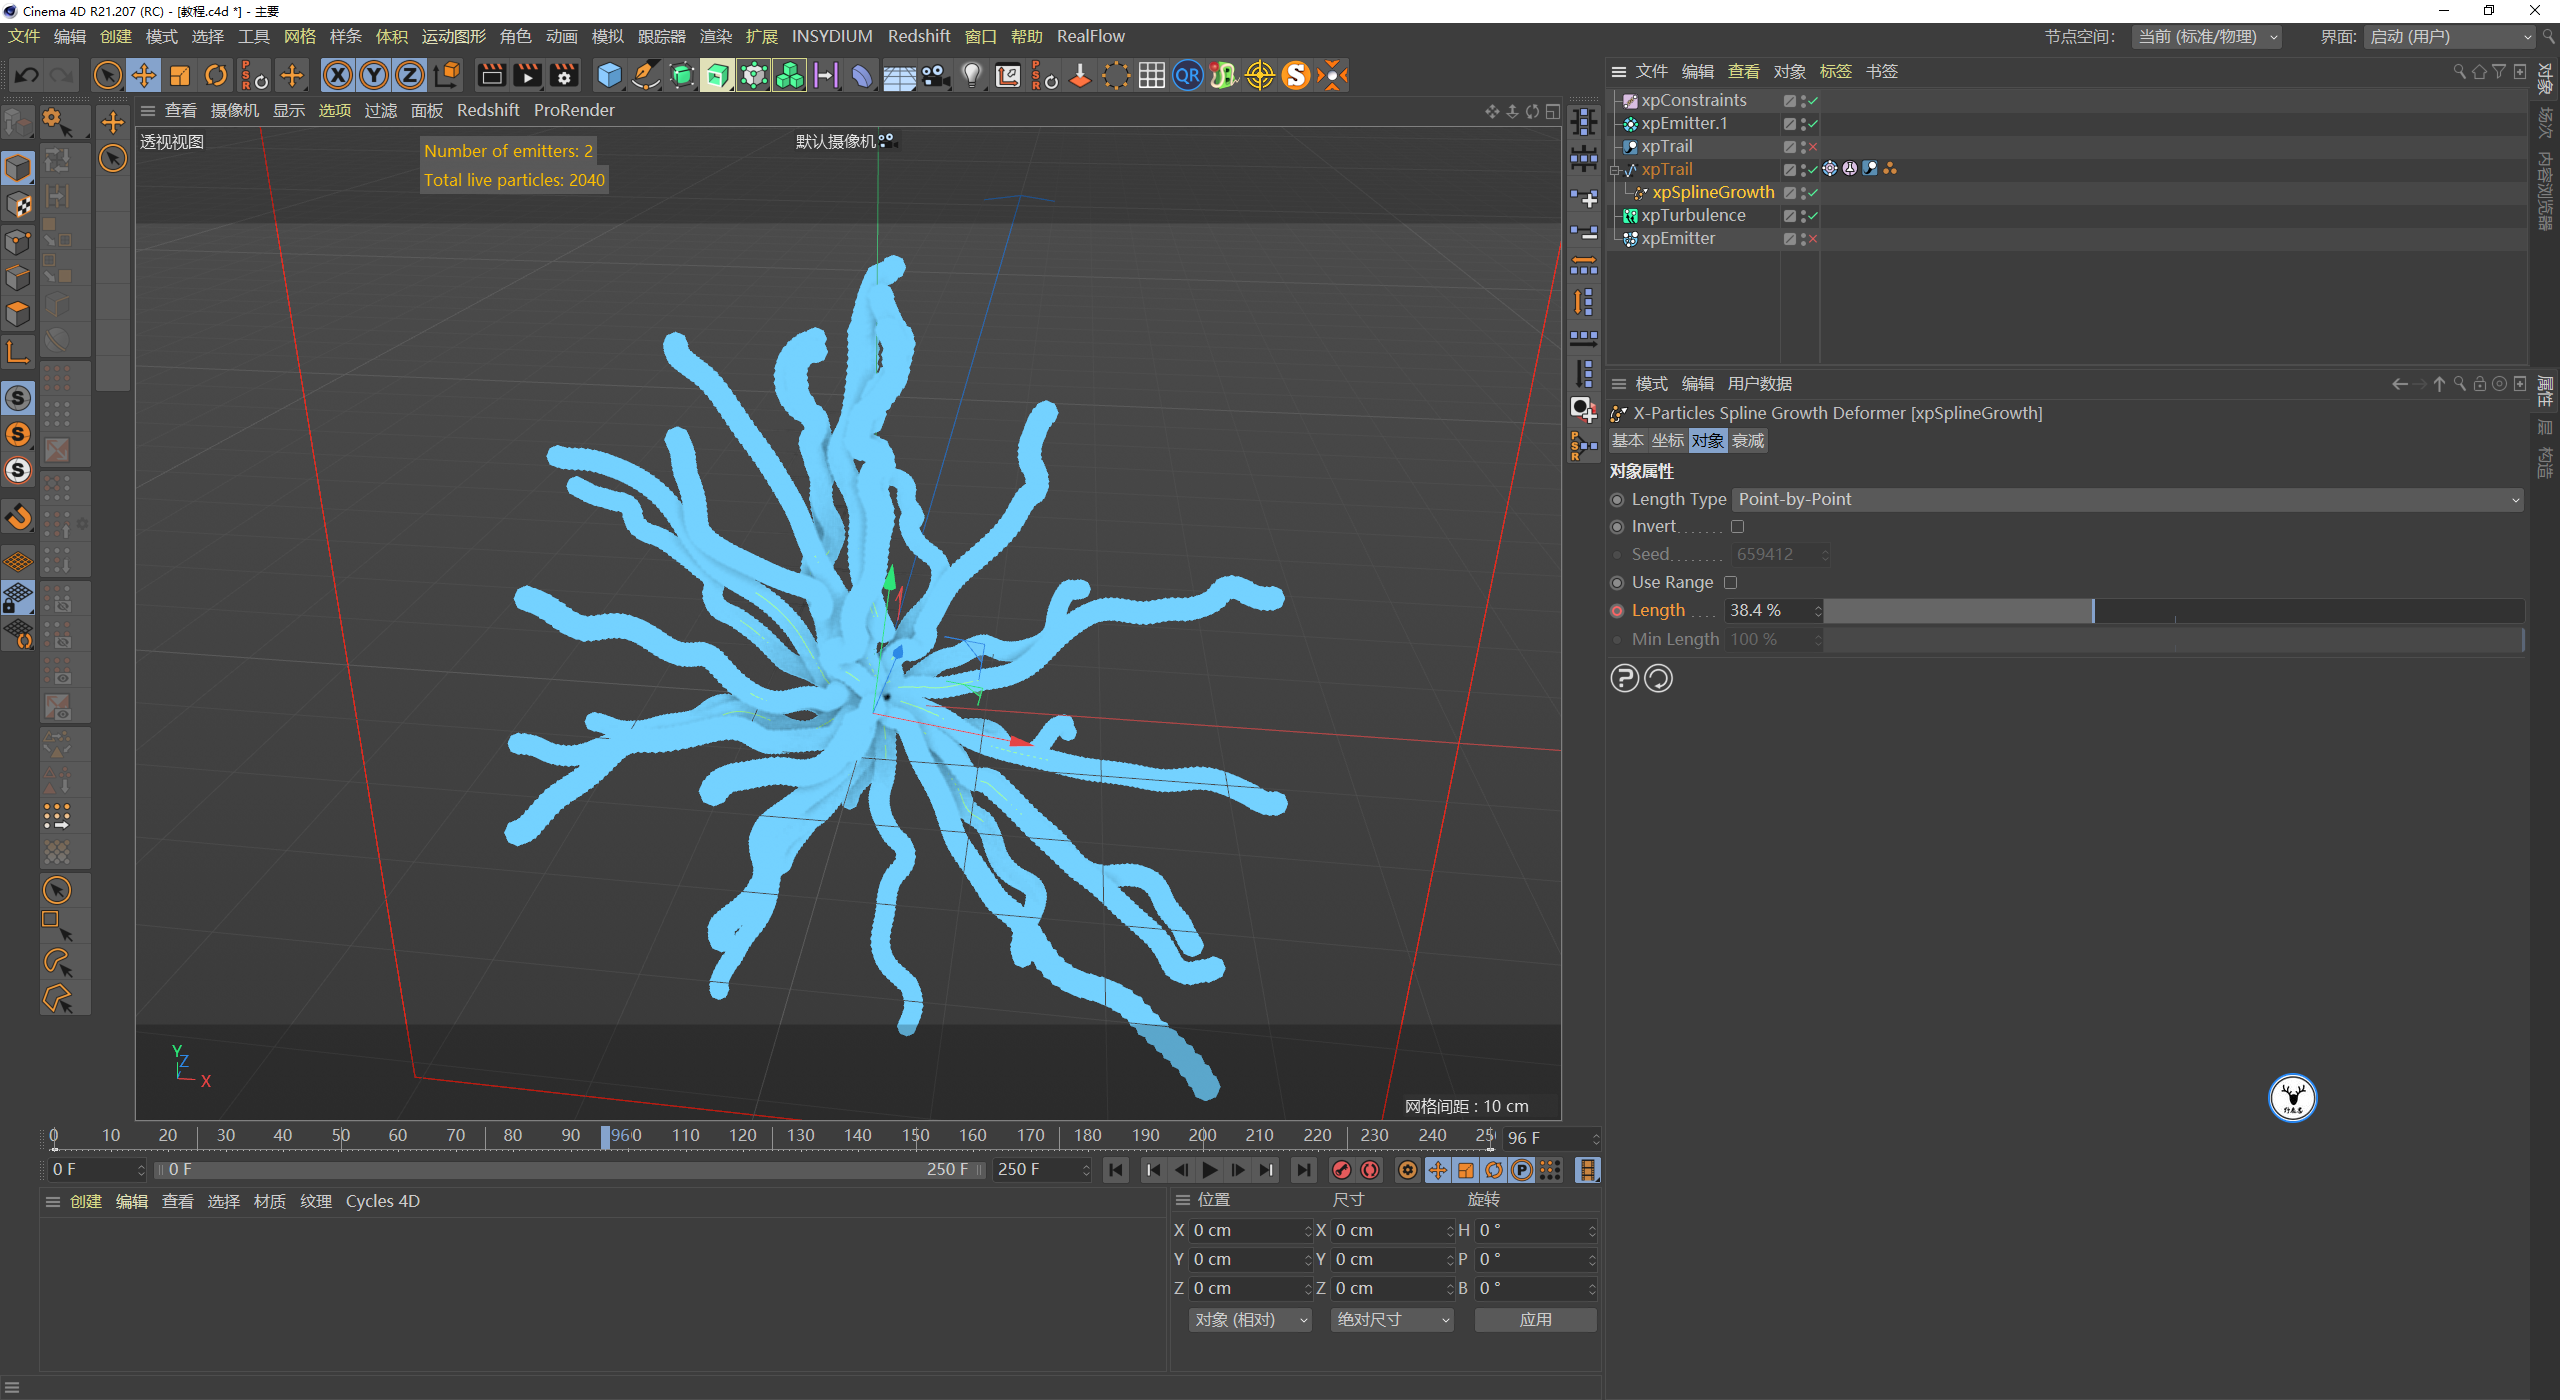The height and width of the screenshot is (1400, 2560).
Task: Go to the start of the animation
Action: point(1116,1169)
